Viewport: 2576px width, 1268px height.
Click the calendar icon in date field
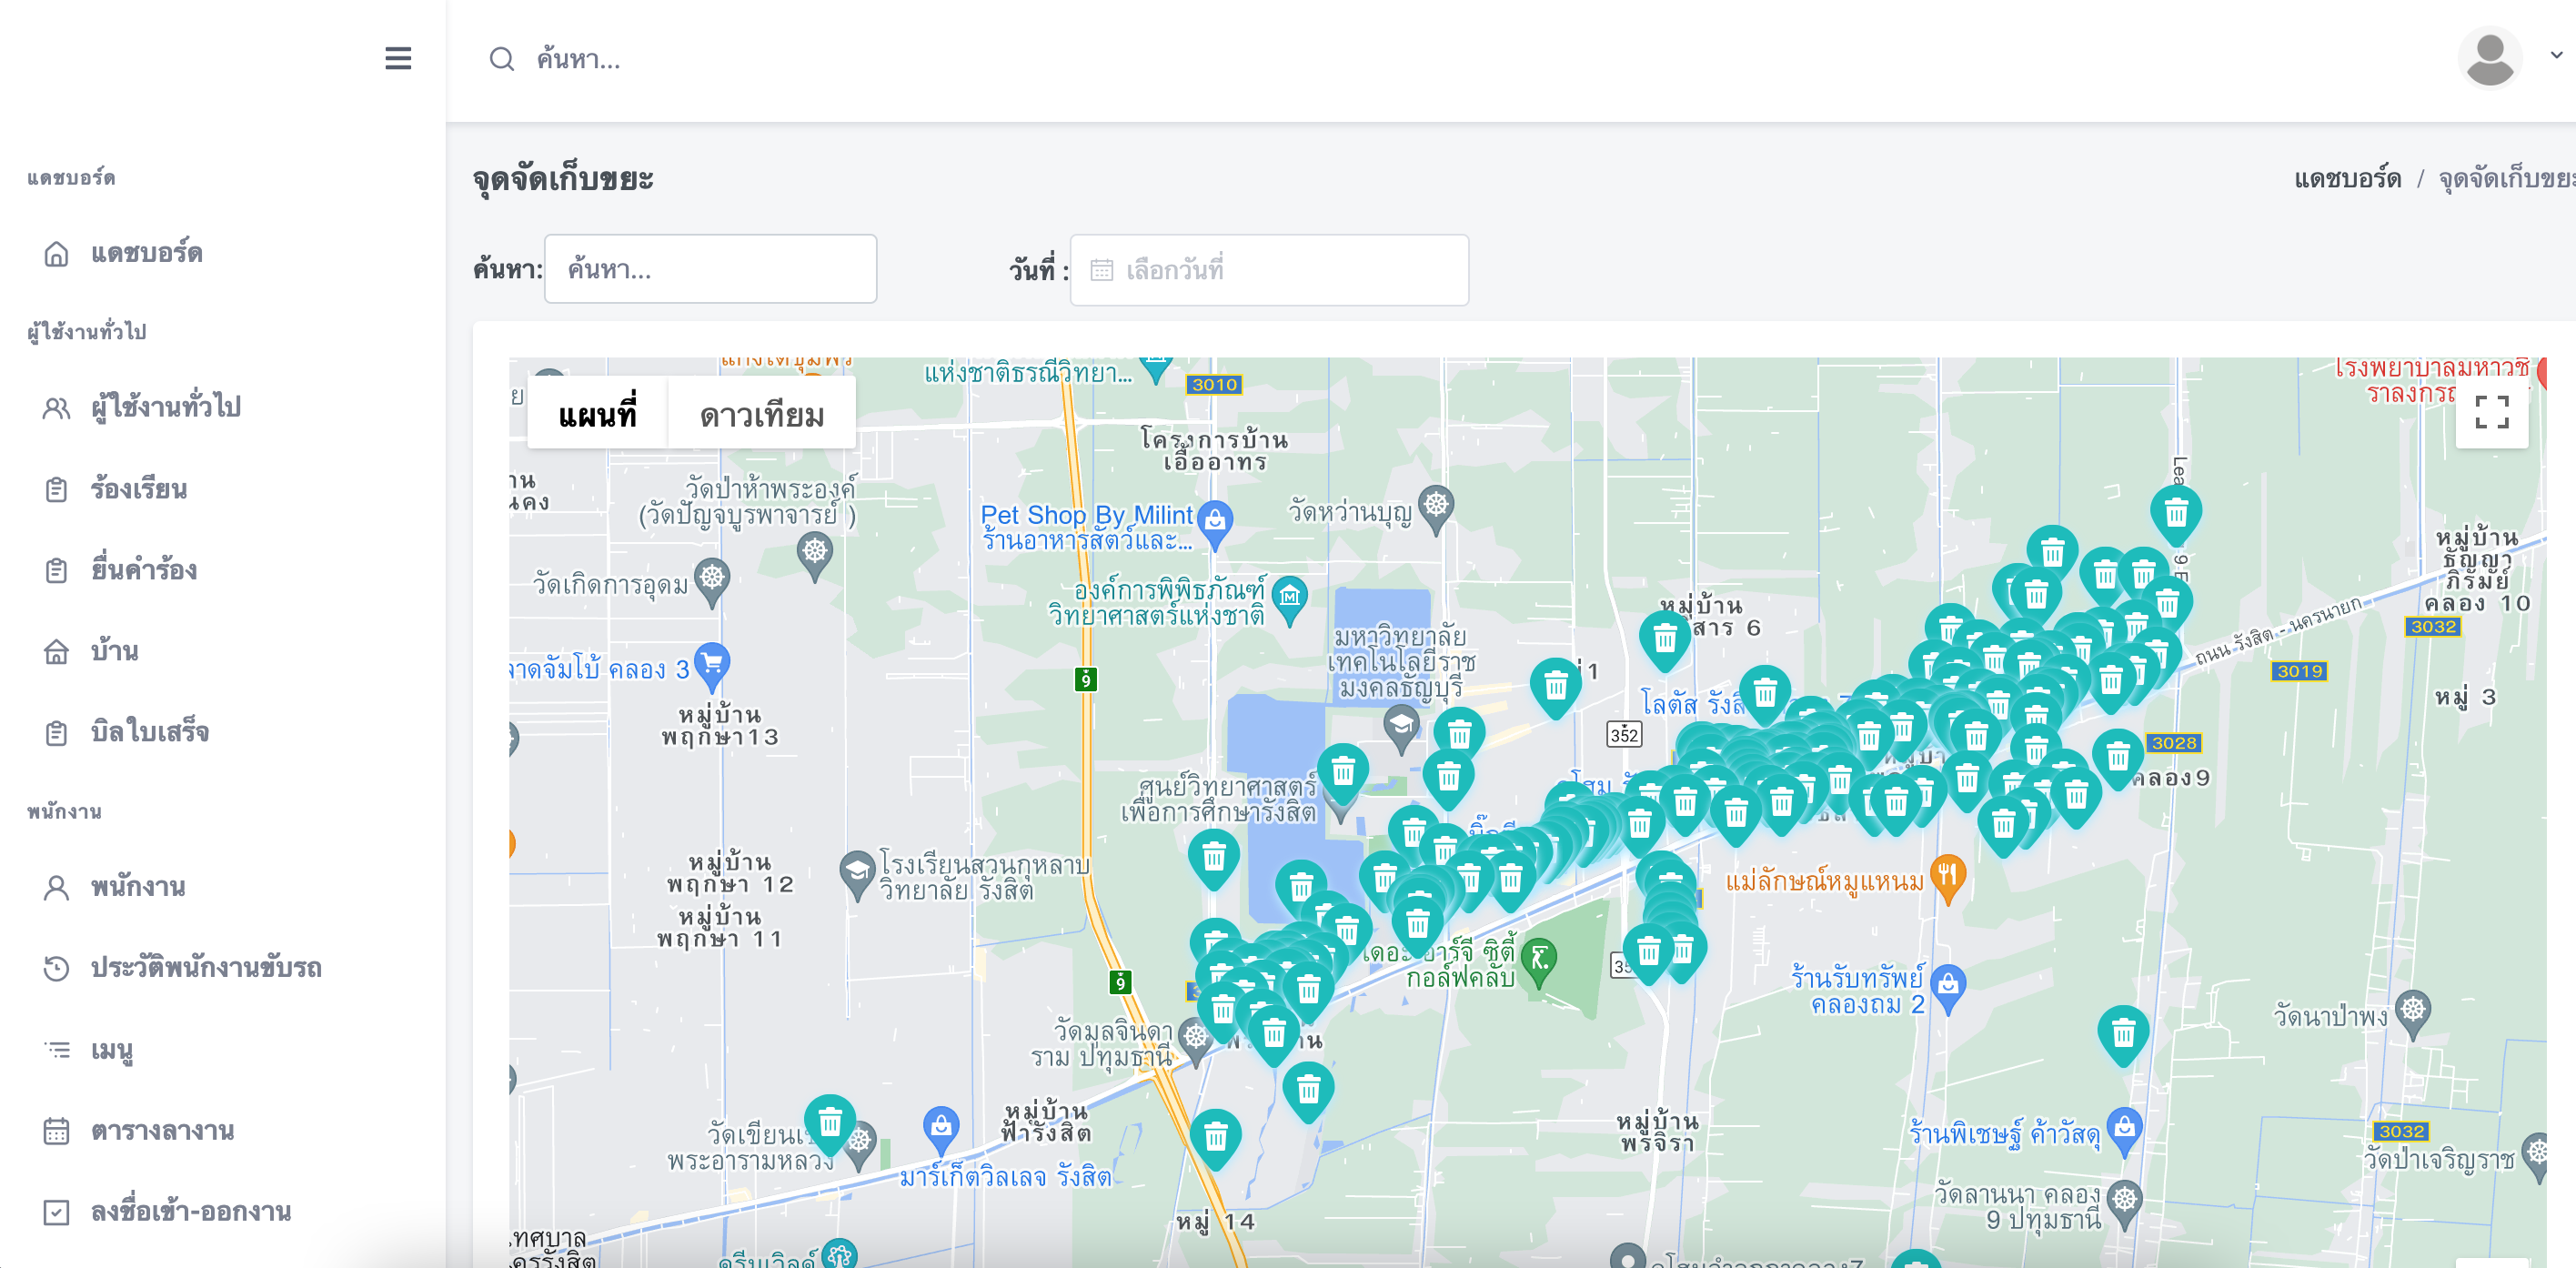(1101, 270)
